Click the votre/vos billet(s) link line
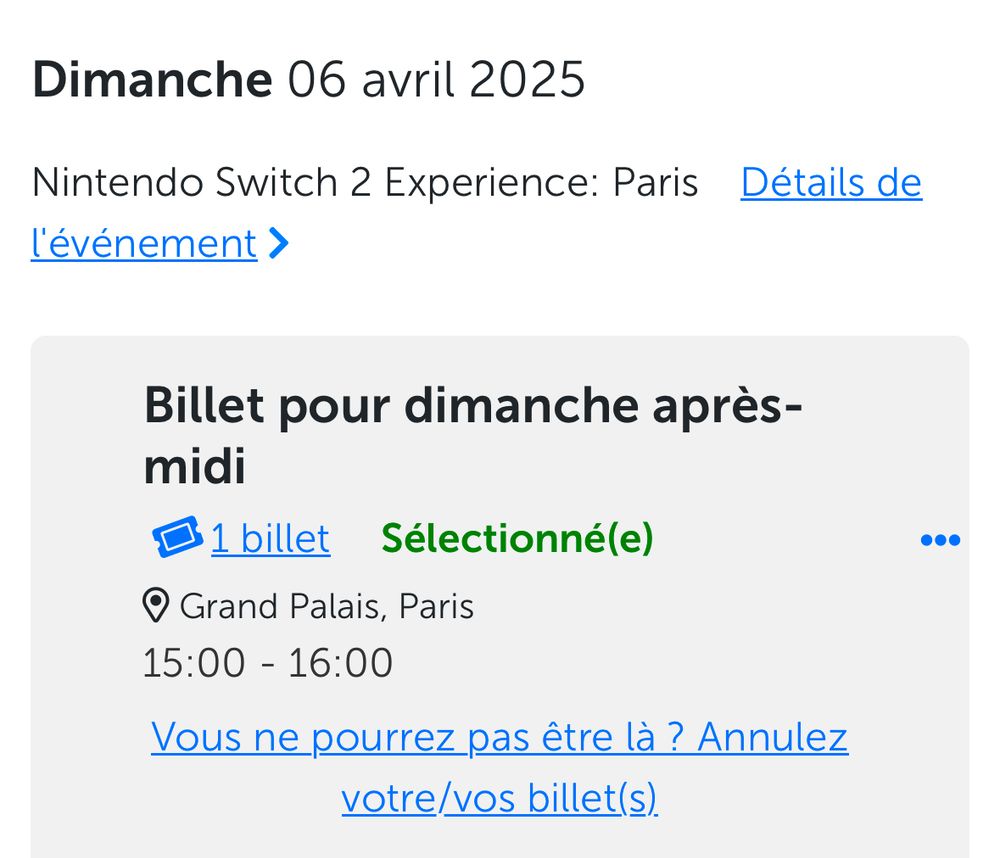The width and height of the screenshot is (1000, 858). pyautogui.click(x=499, y=798)
